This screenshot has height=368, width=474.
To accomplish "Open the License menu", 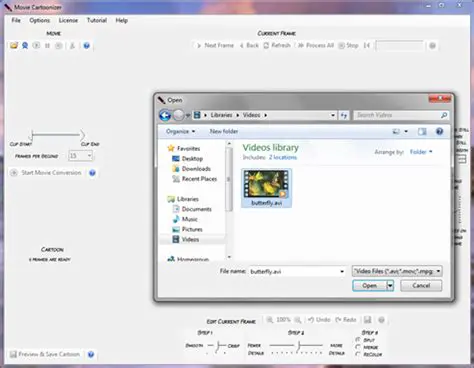I will [68, 20].
